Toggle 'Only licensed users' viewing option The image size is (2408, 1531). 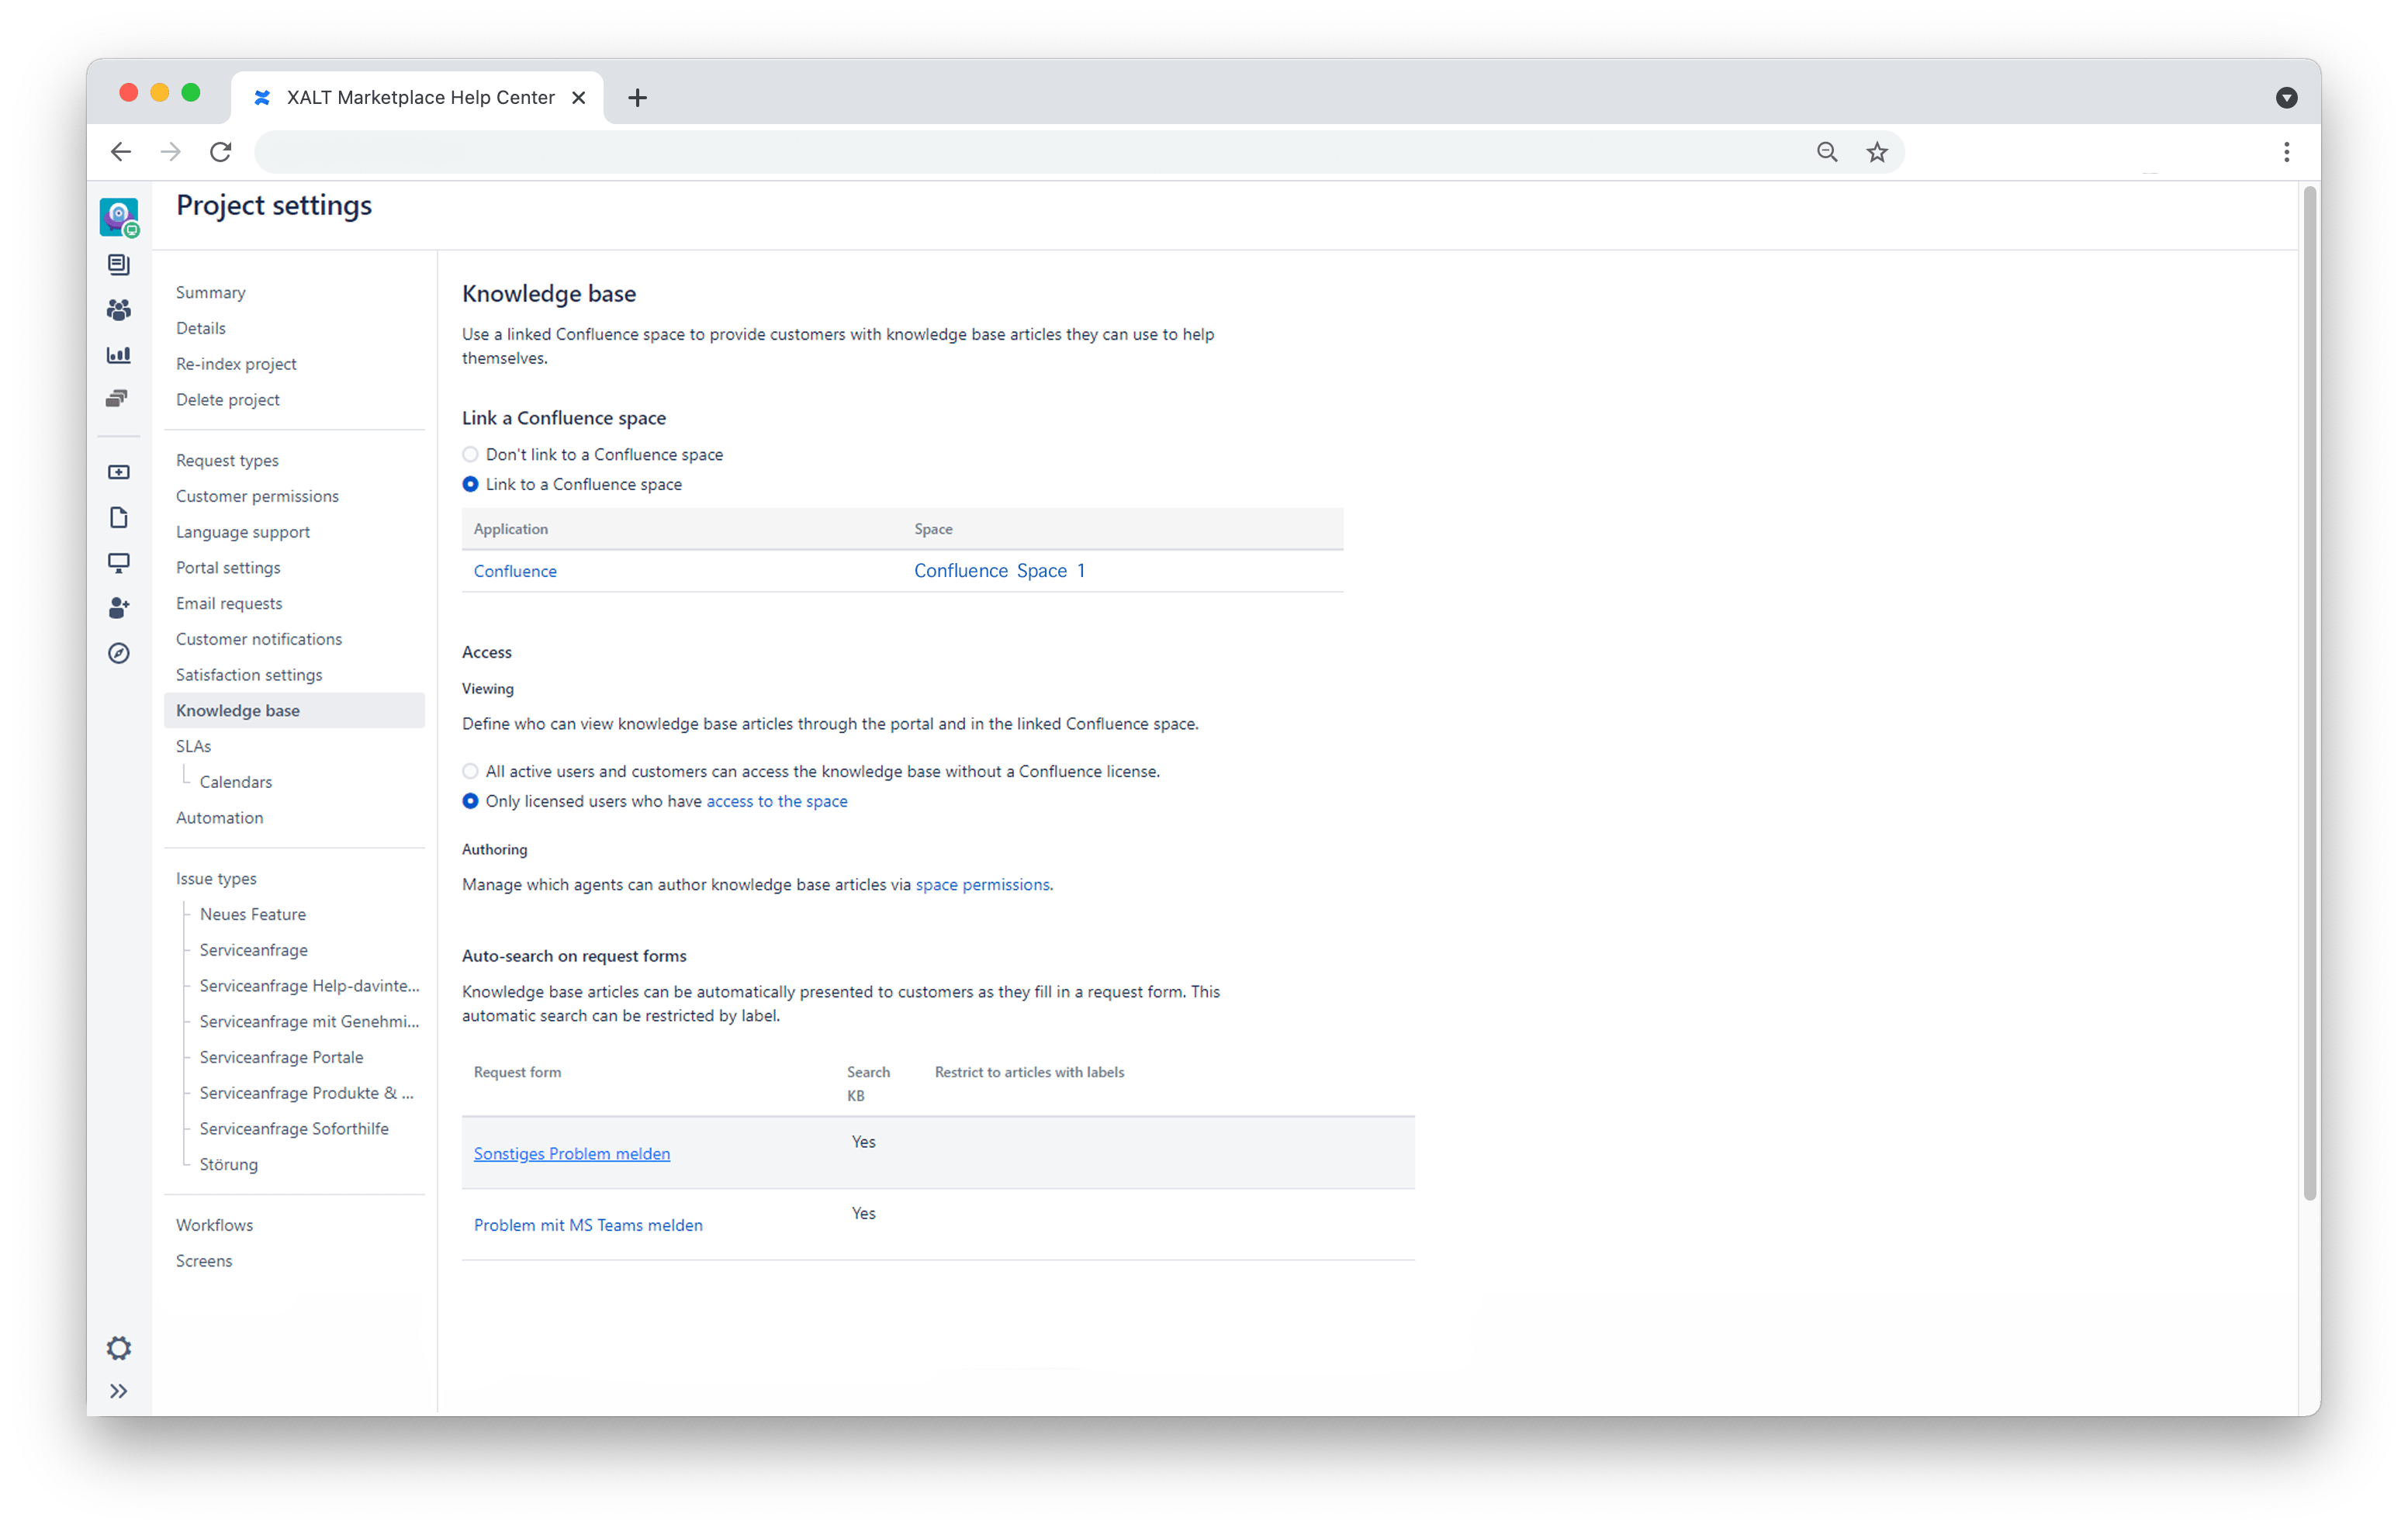(x=469, y=801)
